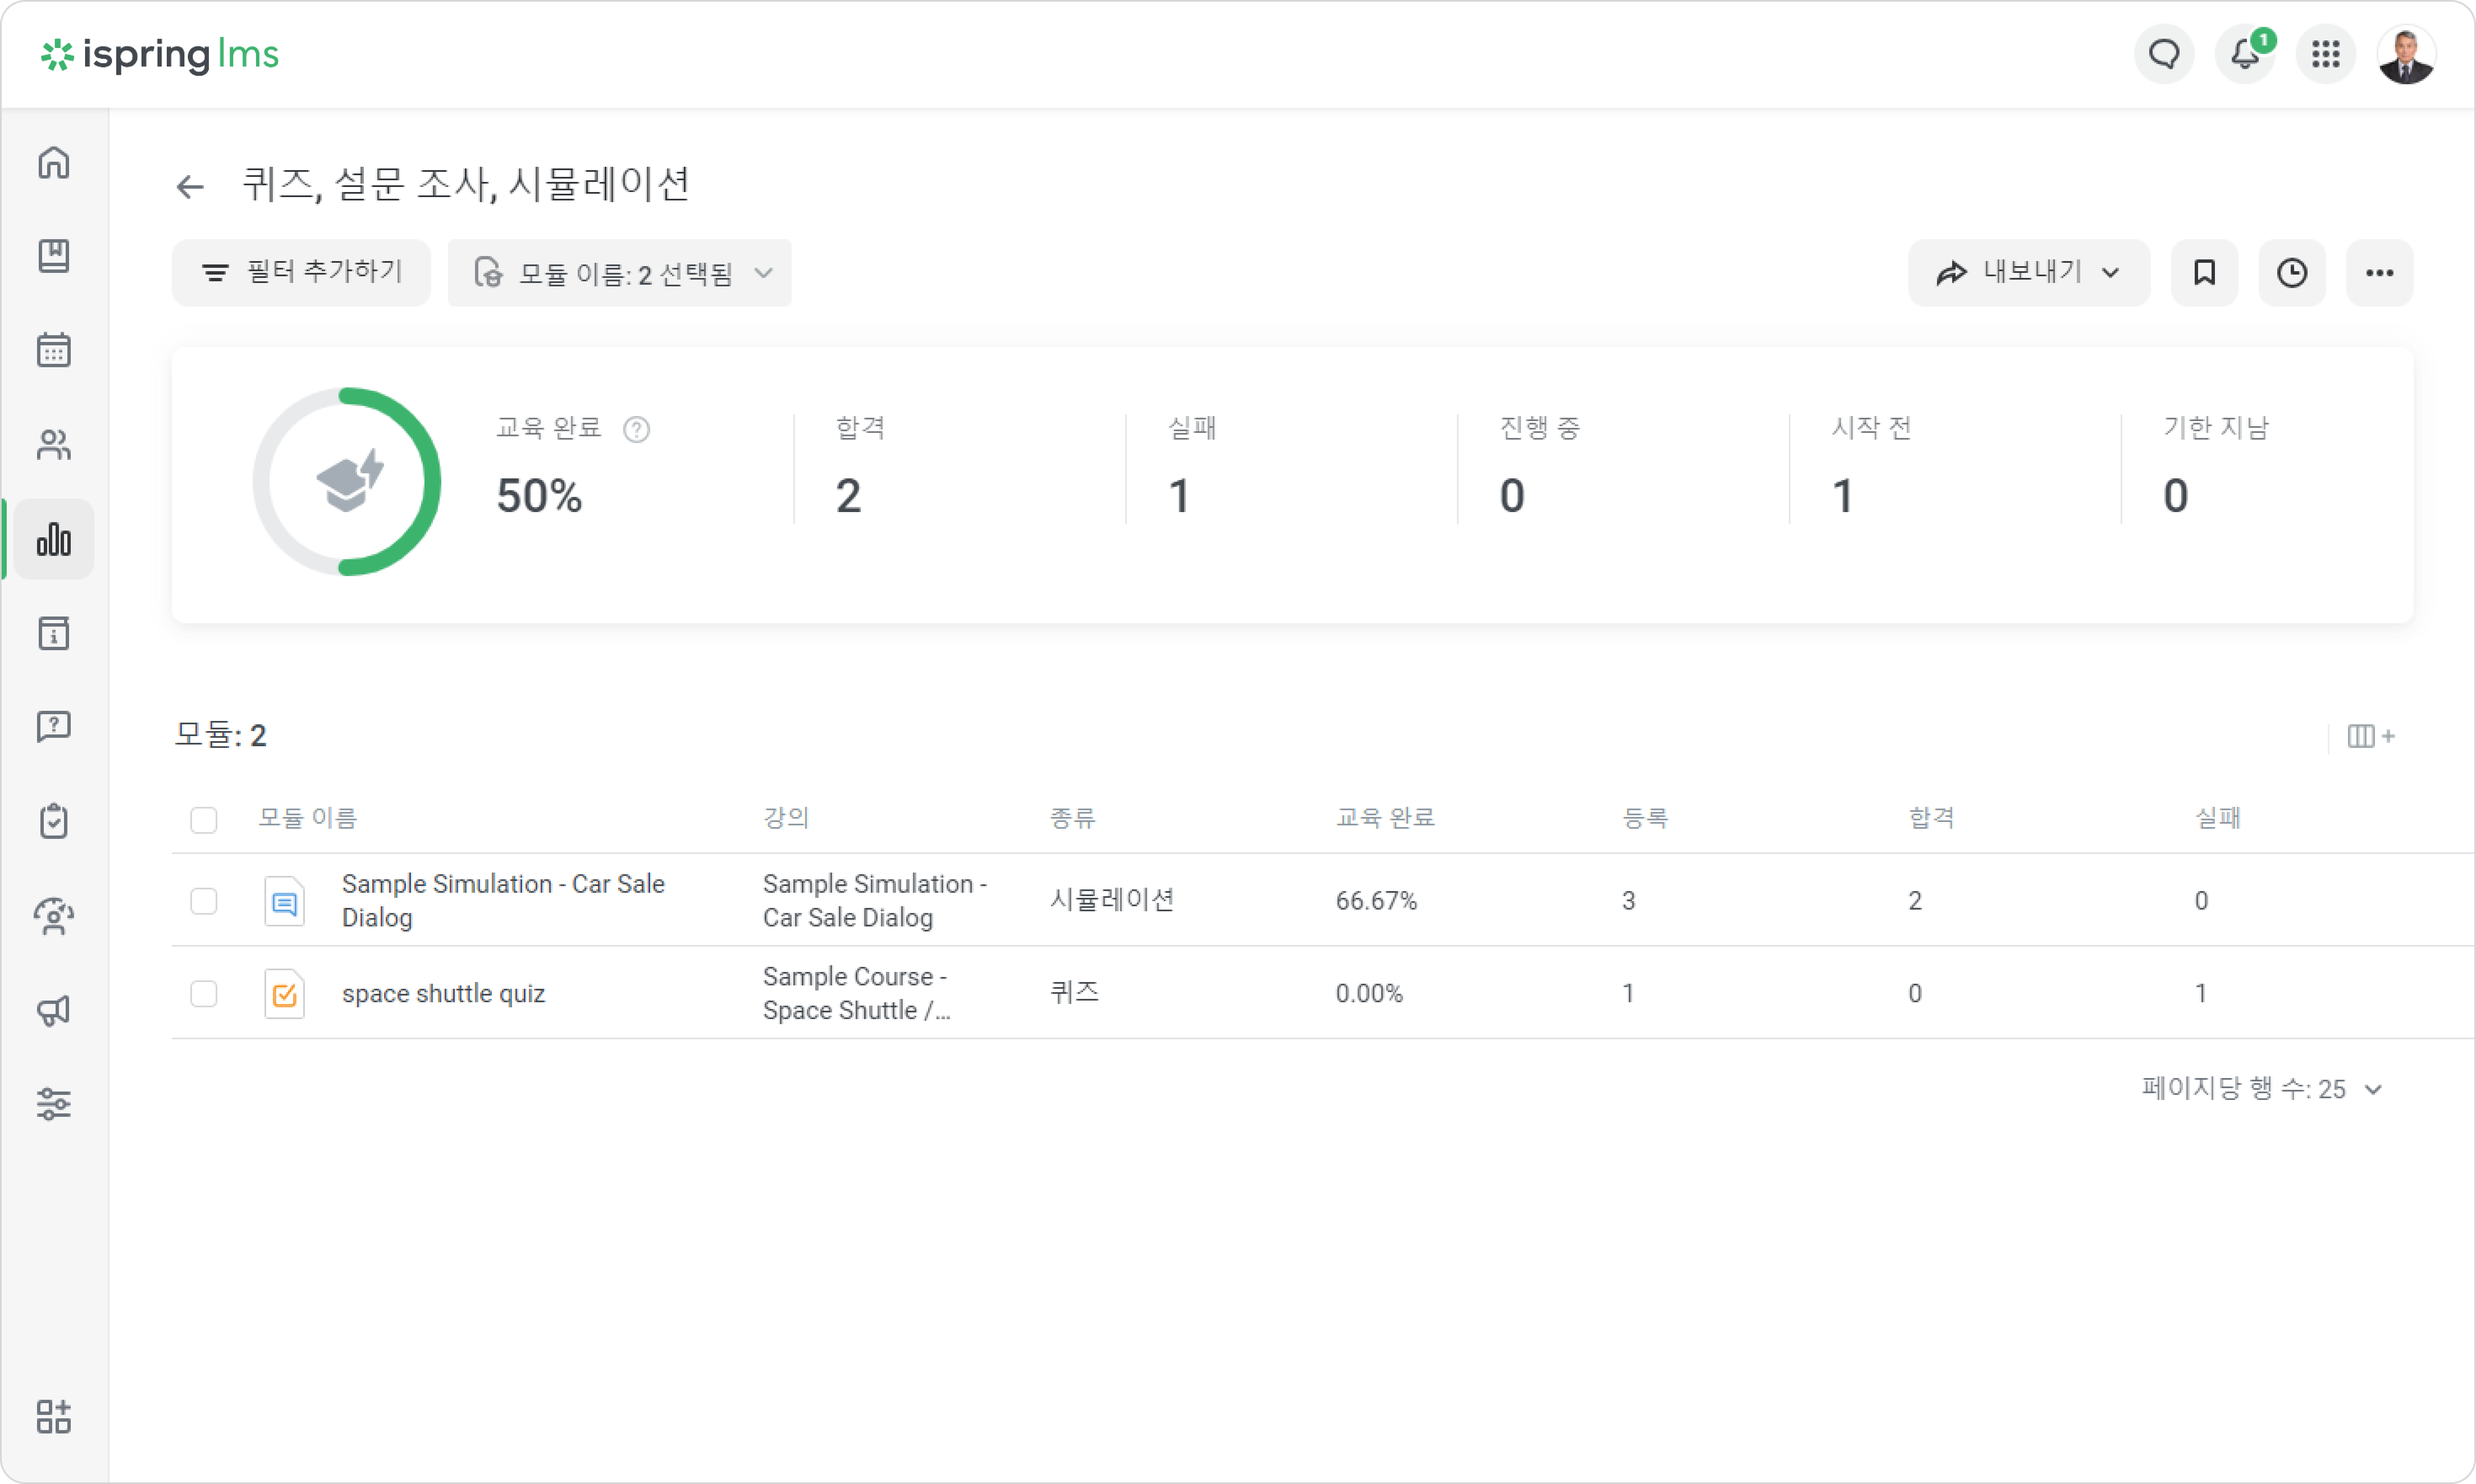Click the 기한 지남 summary label
This screenshot has height=1484, width=2476.
[x=2216, y=428]
